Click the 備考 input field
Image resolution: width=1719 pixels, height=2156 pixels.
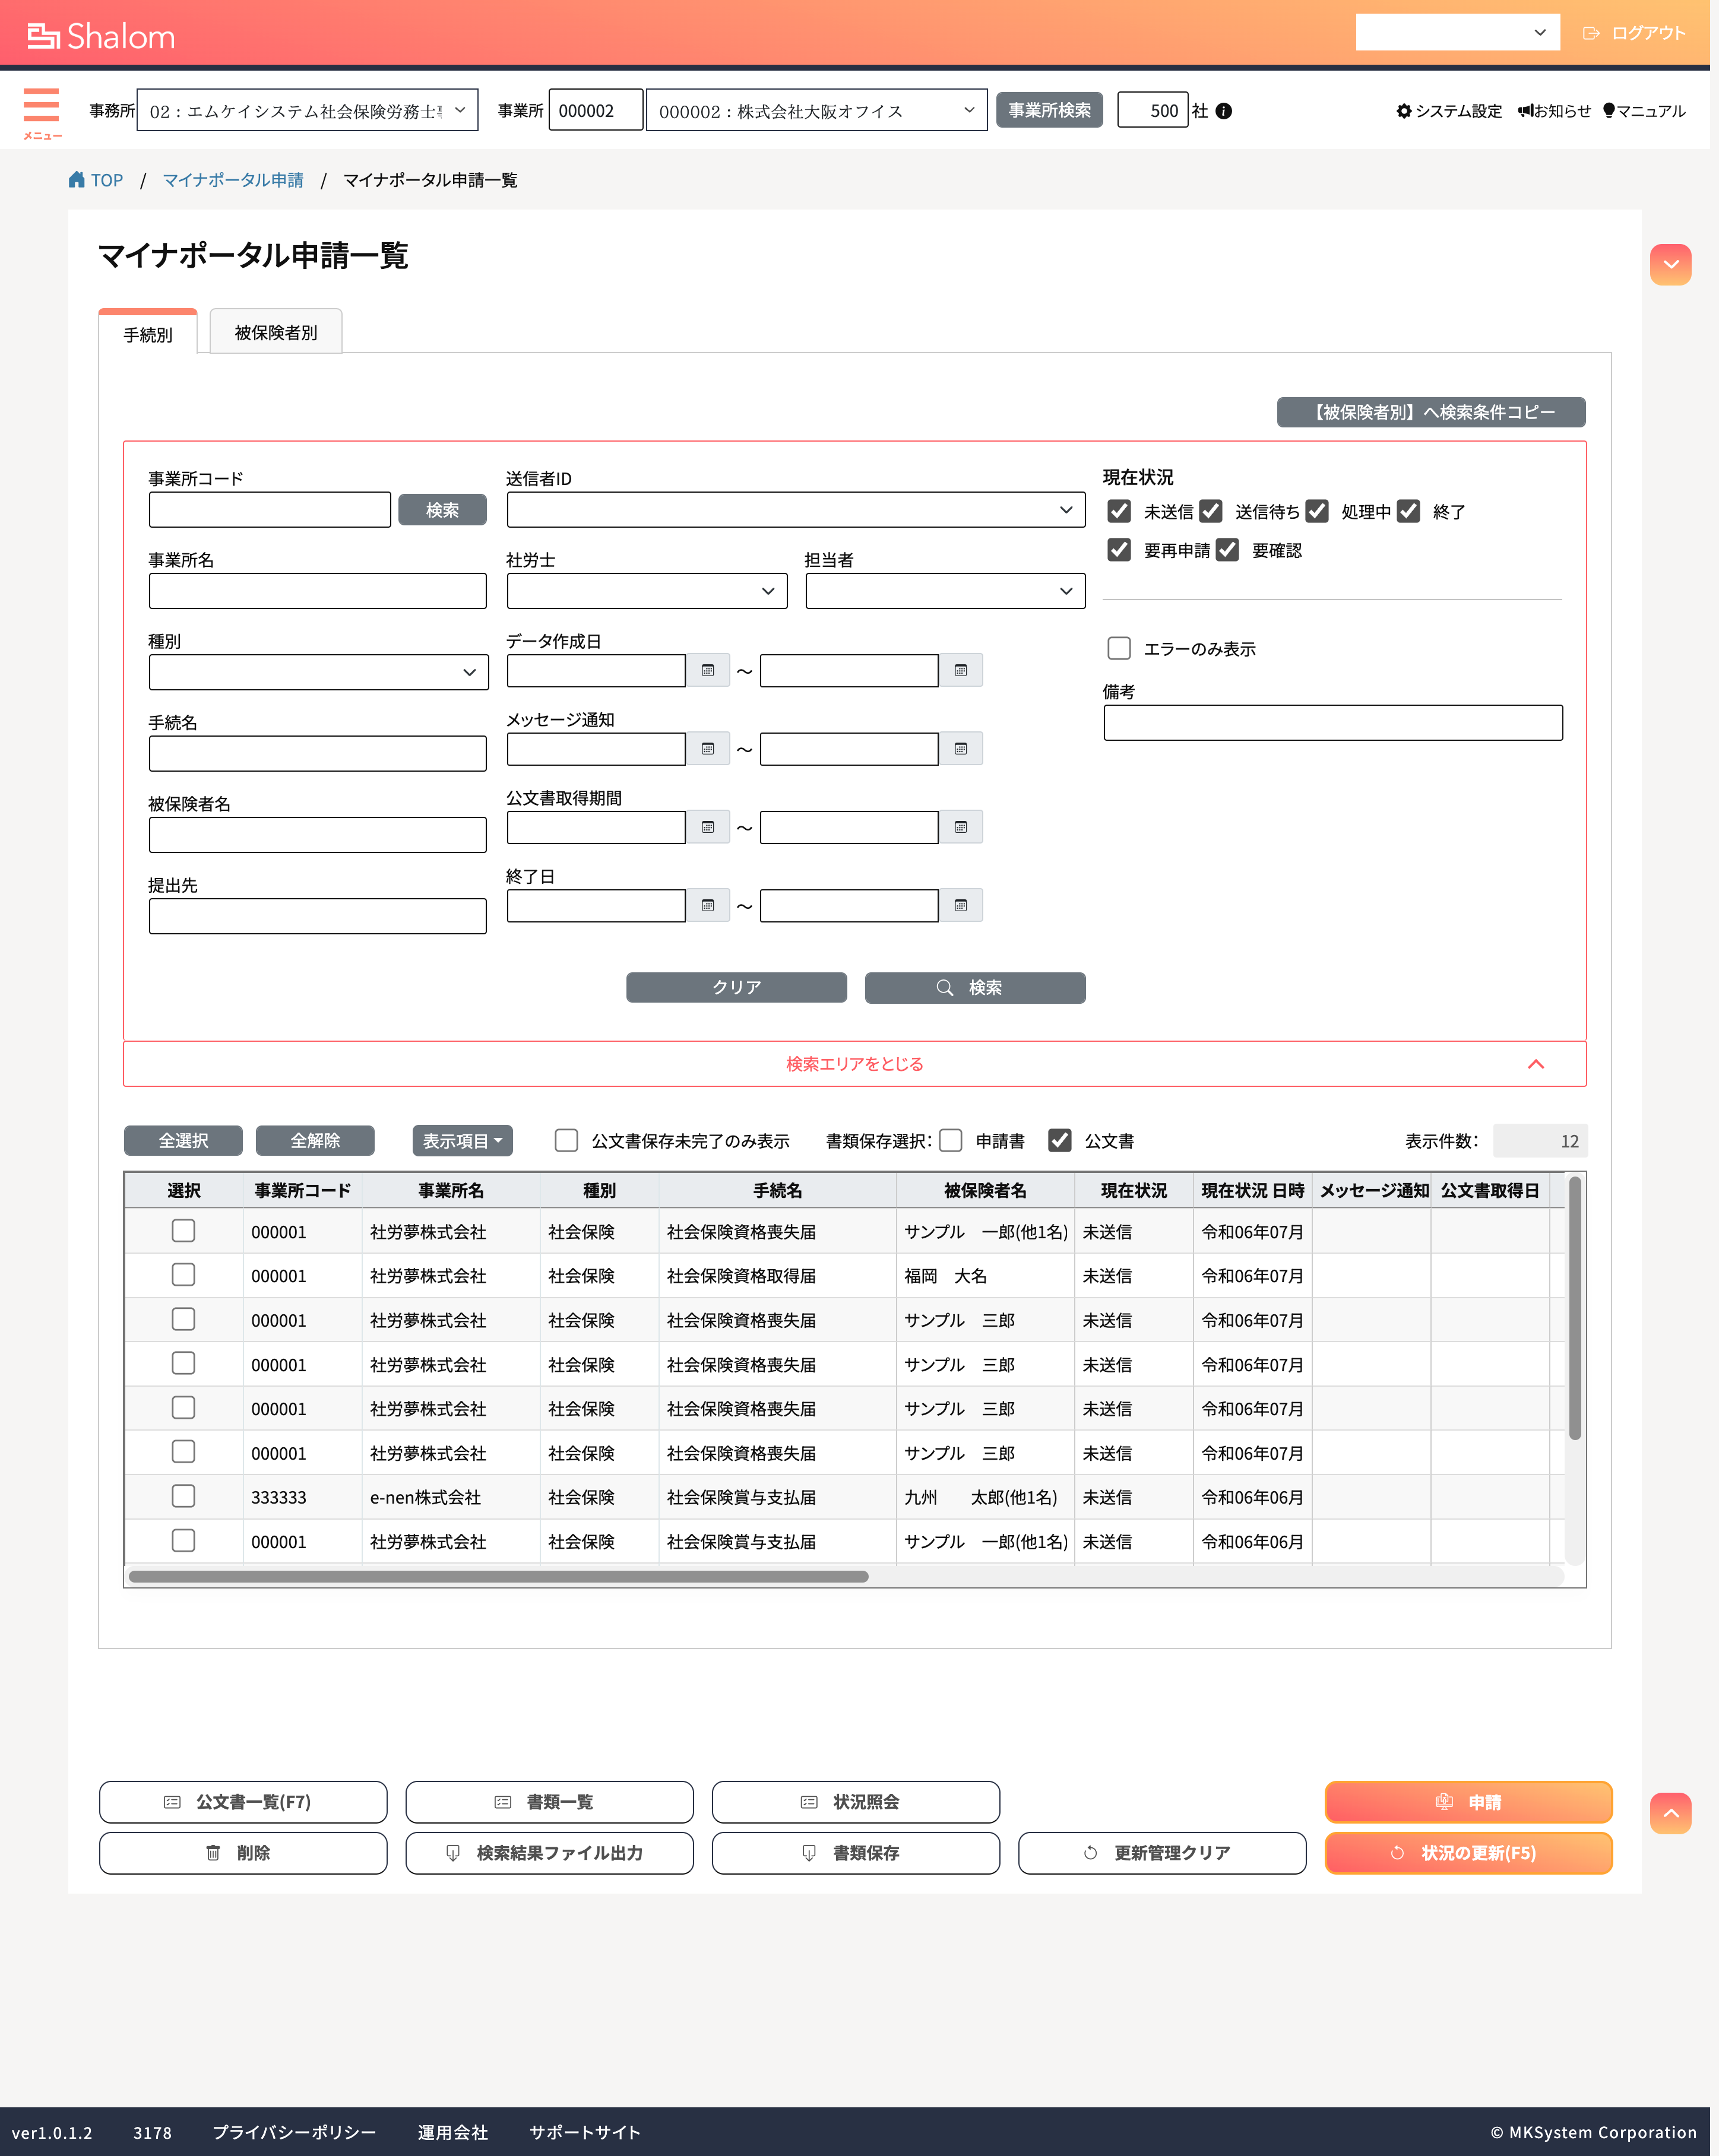tap(1333, 723)
